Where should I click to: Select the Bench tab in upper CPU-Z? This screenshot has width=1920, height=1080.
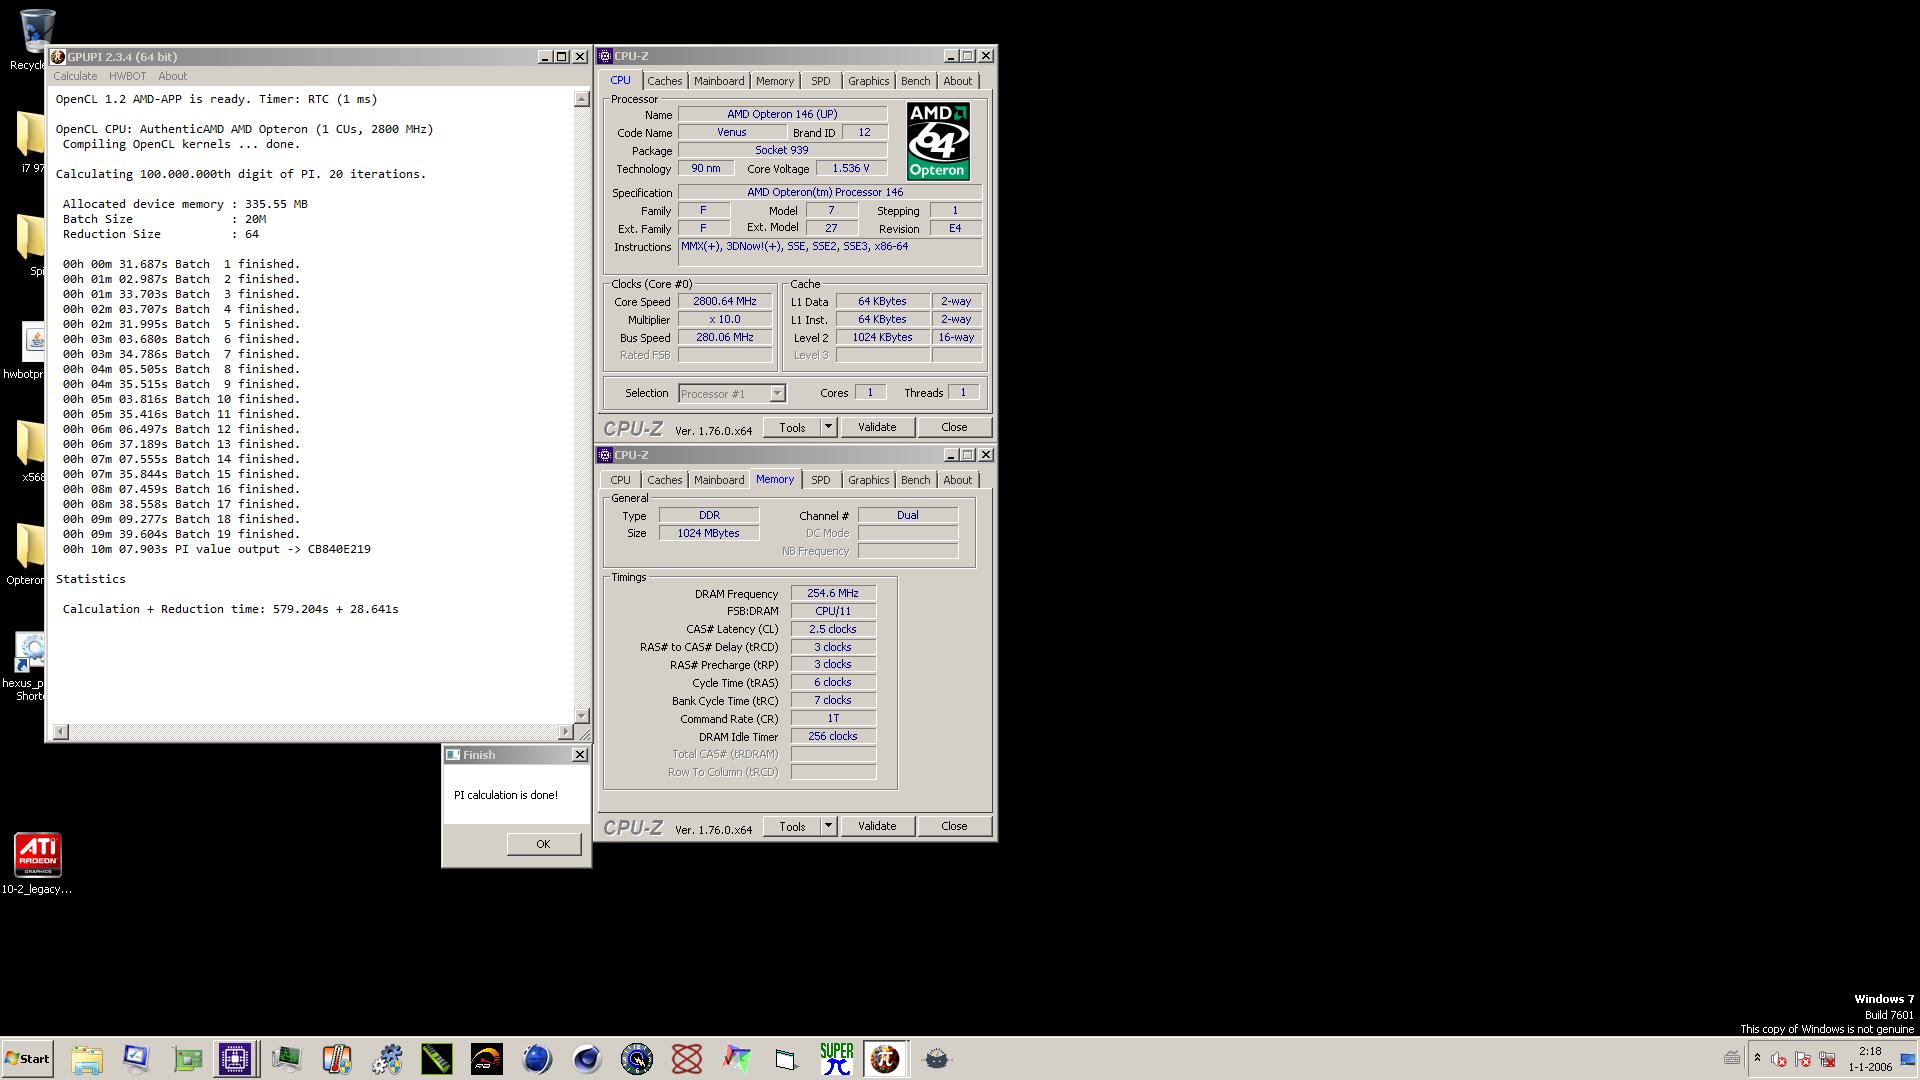coord(915,81)
